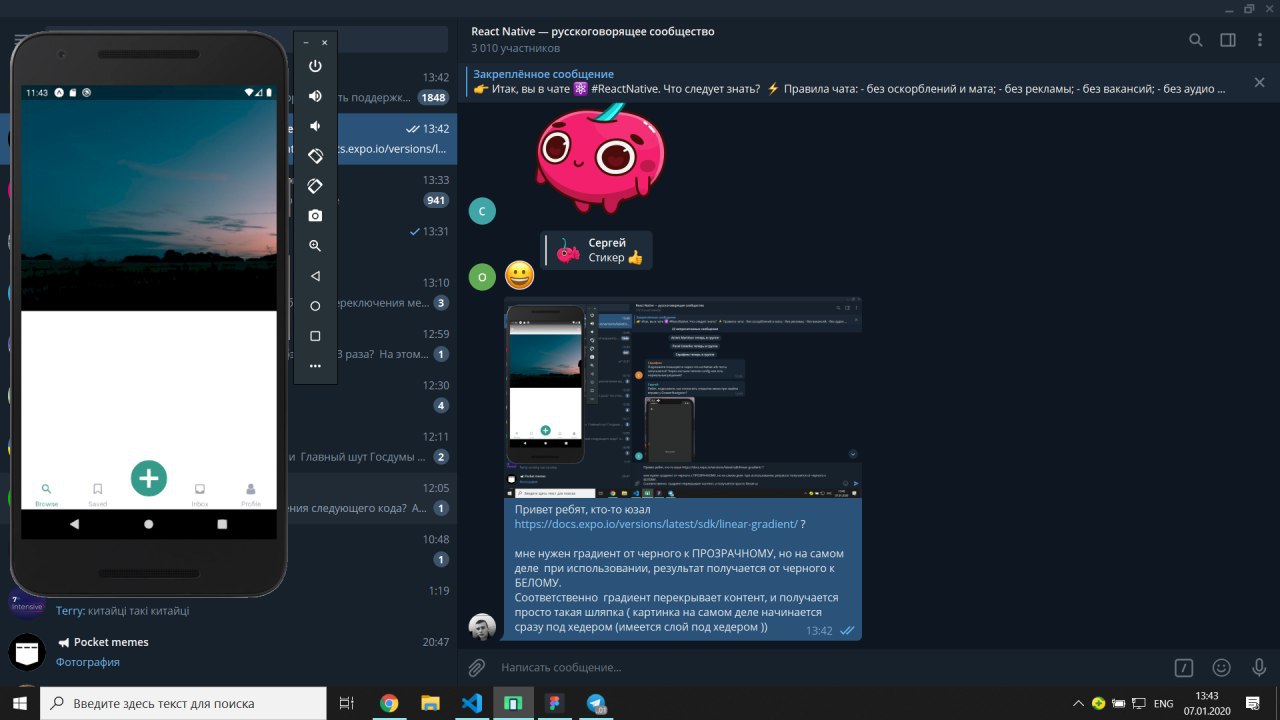Open pinned message "Закреплённое сообщение"
This screenshot has height=720, width=1280.
850,81
